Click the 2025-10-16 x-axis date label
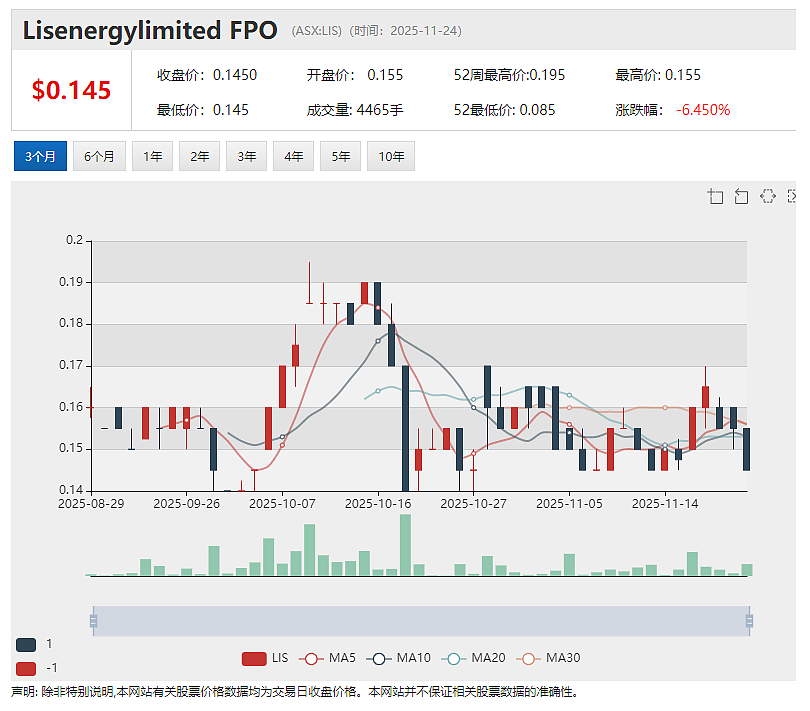This screenshot has width=810, height=711. click(x=378, y=504)
